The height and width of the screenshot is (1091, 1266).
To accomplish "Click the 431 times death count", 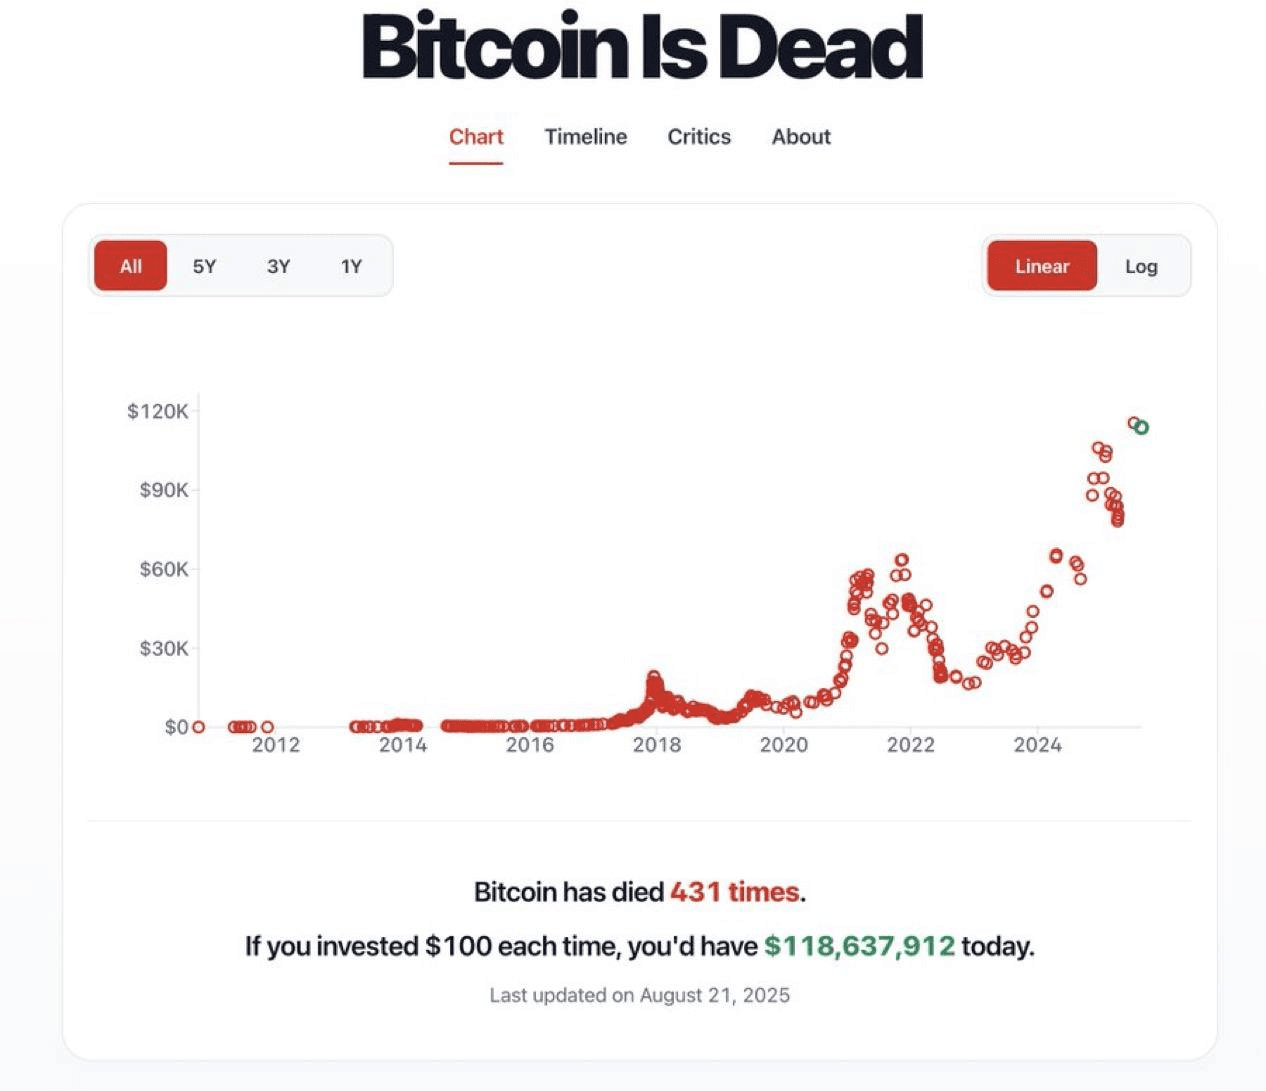I will (x=734, y=891).
